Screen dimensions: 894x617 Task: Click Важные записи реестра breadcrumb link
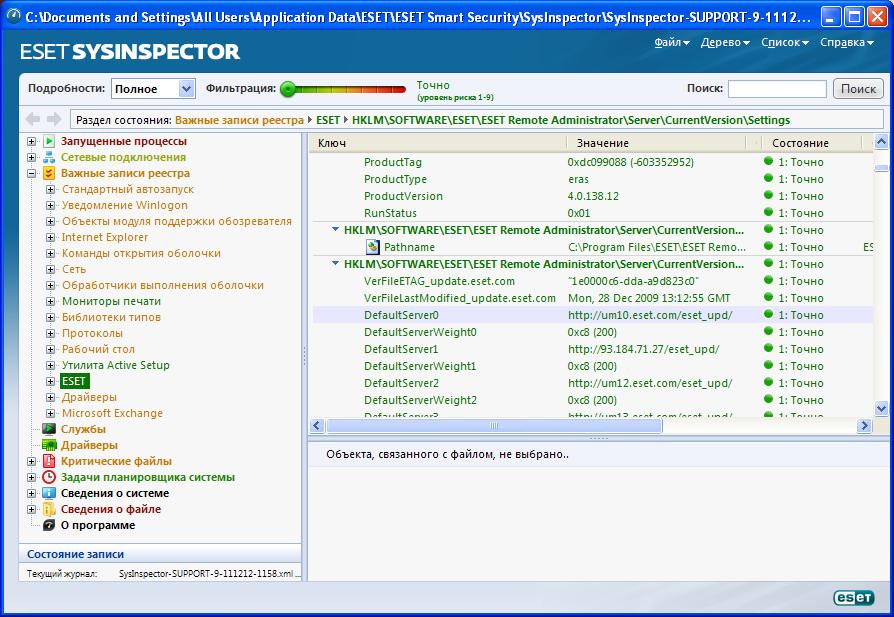pos(239,120)
